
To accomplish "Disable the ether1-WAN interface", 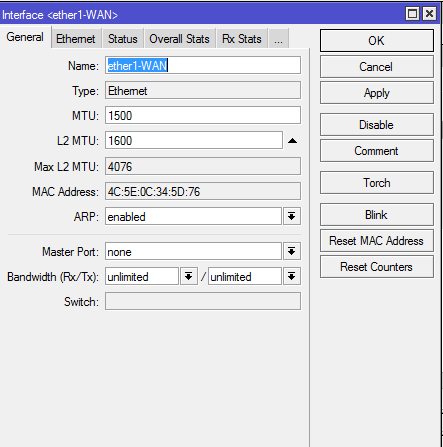I will pyautogui.click(x=377, y=125).
